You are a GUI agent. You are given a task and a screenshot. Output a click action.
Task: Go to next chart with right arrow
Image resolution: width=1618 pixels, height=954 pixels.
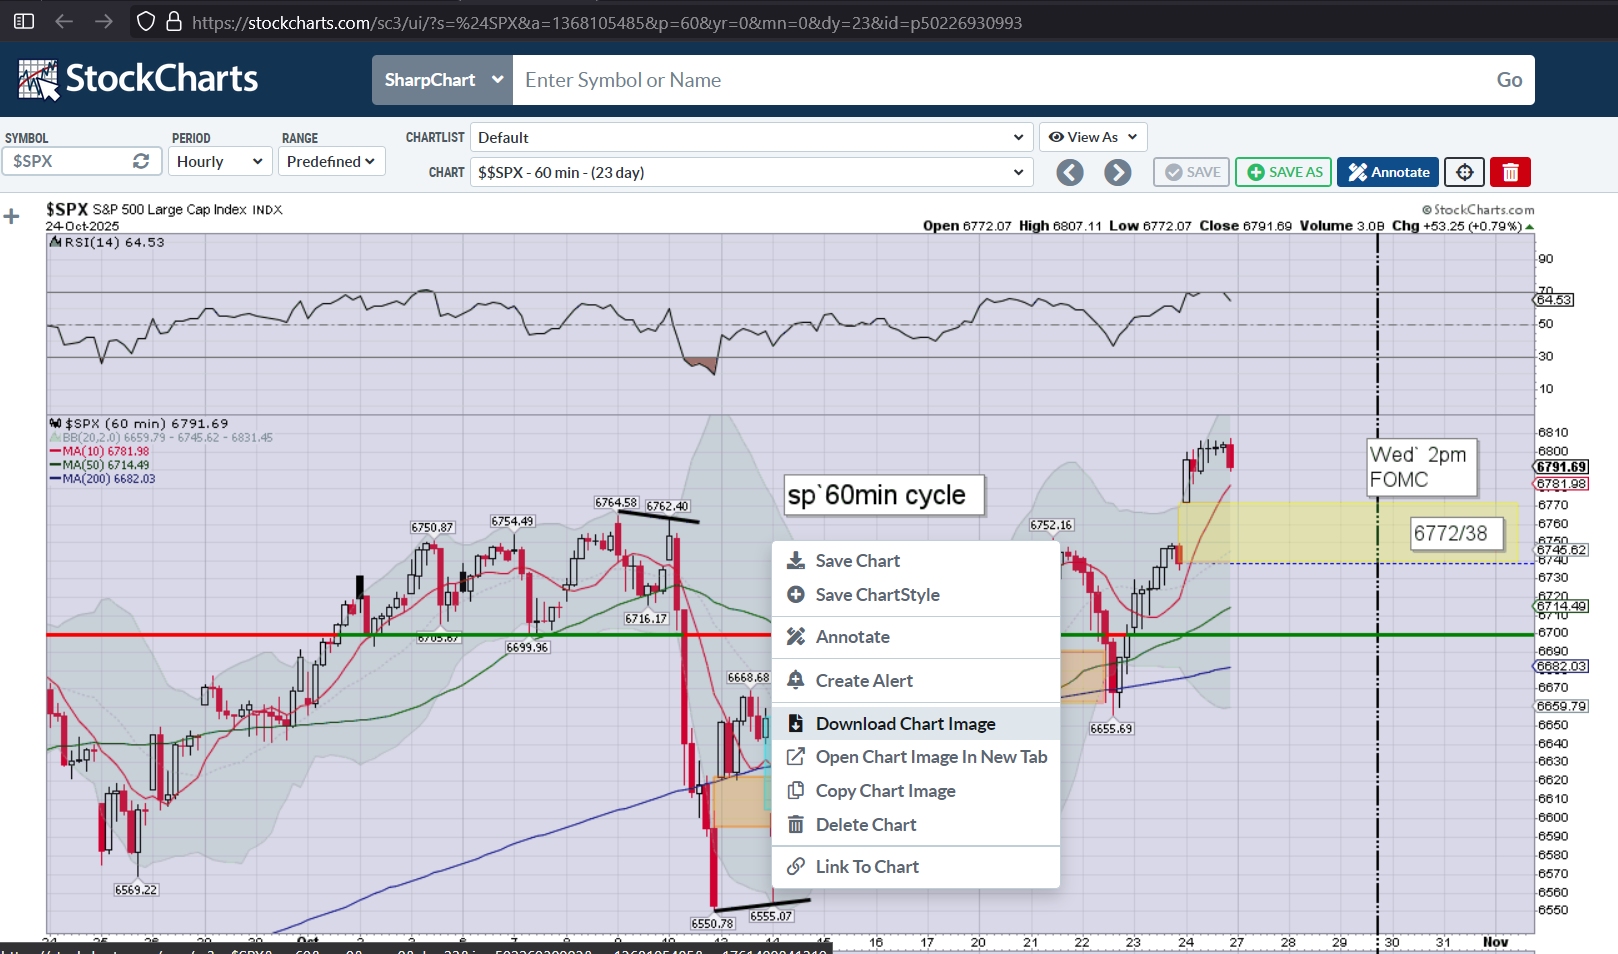point(1117,173)
